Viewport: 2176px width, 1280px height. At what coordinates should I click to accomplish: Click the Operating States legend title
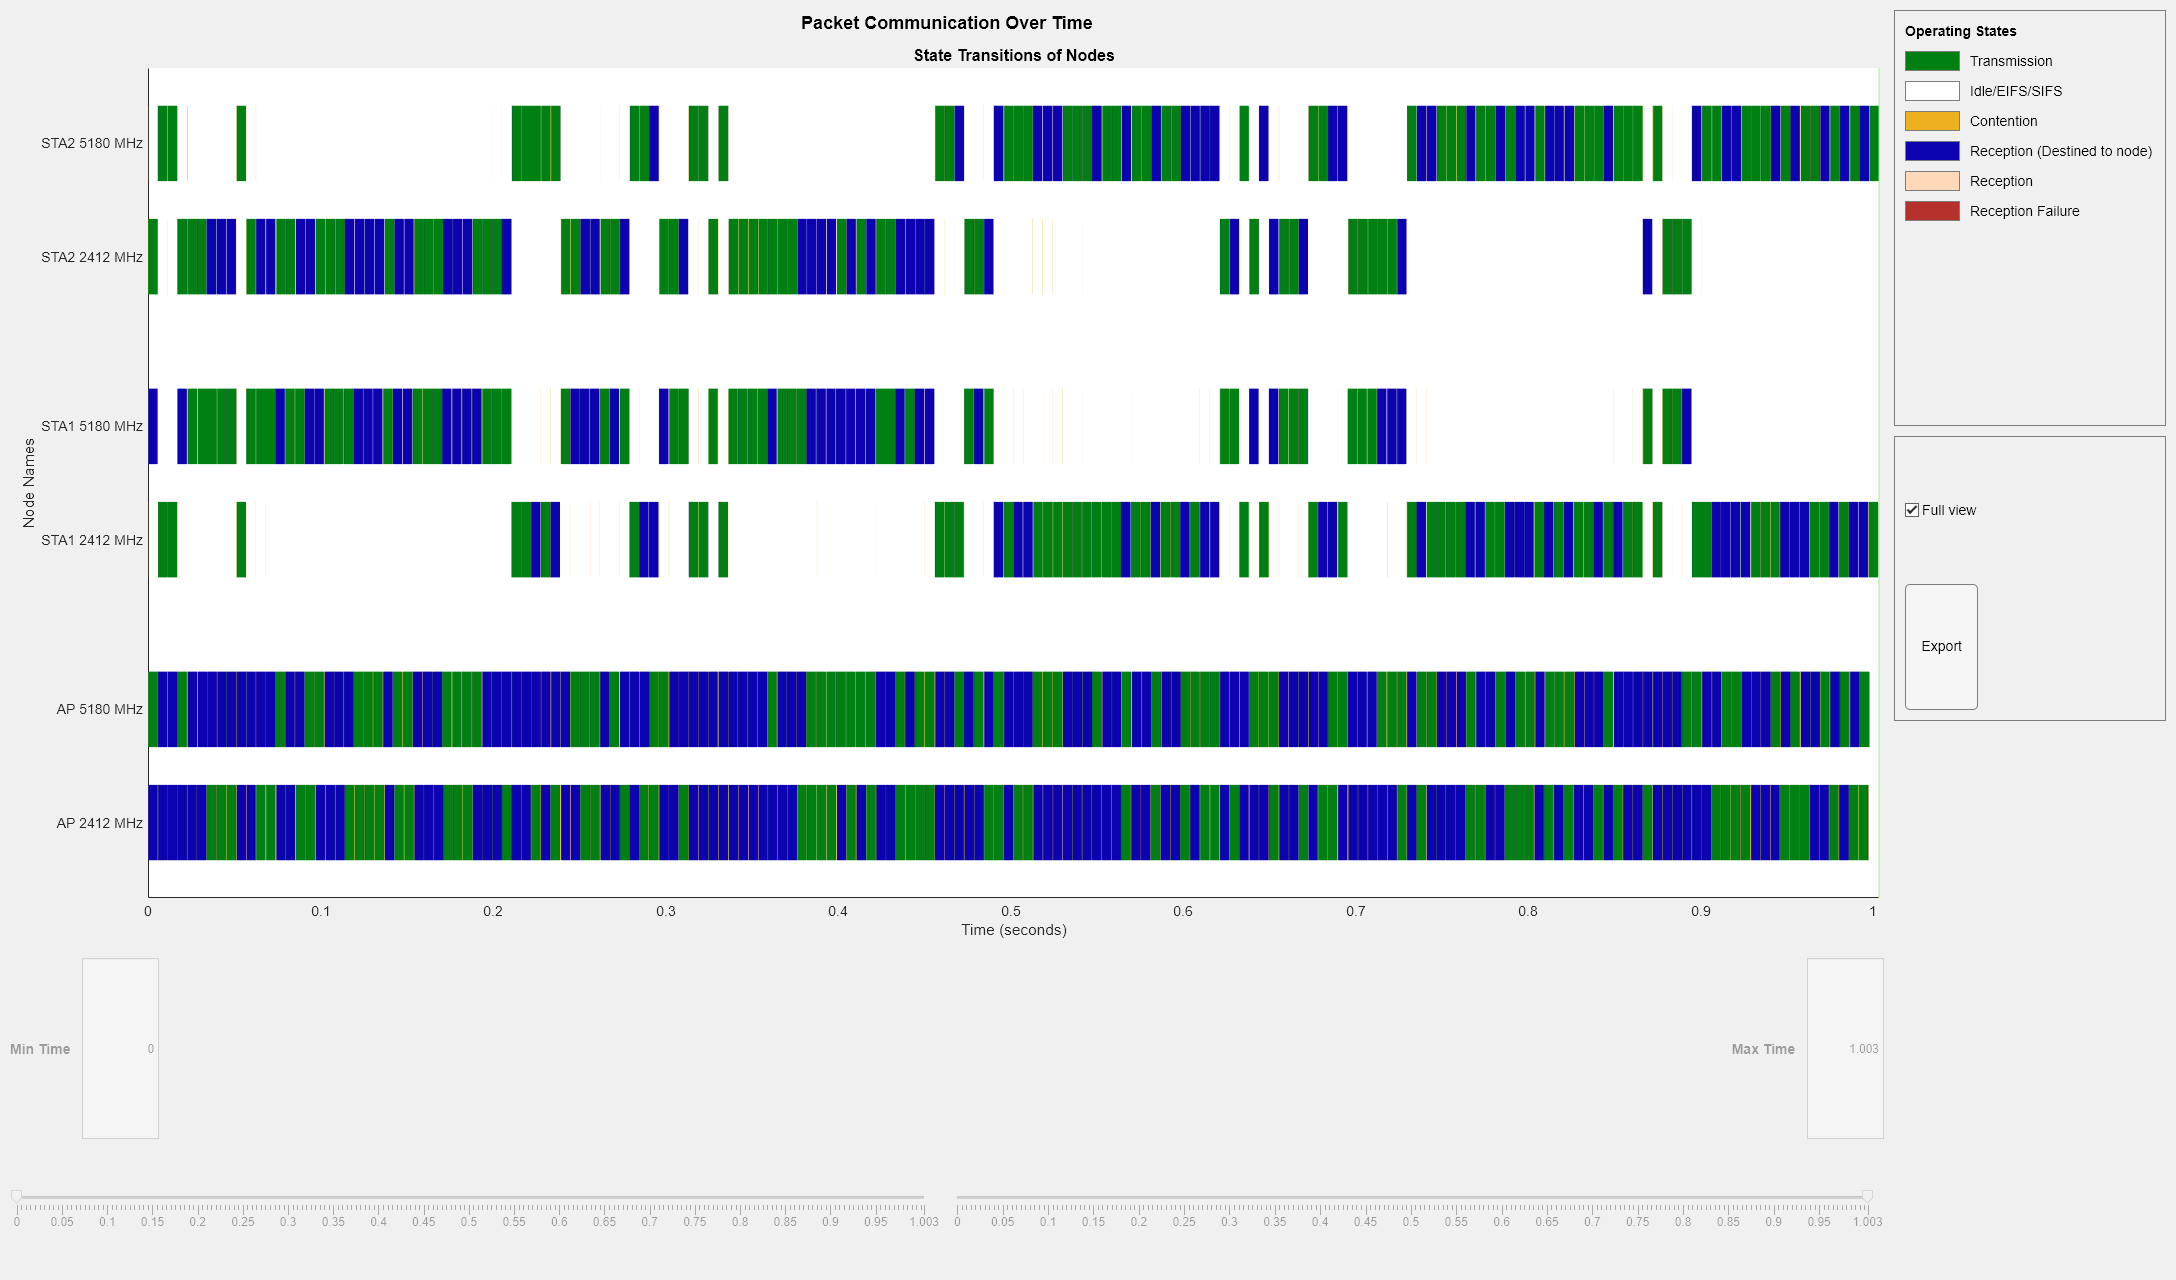(1960, 31)
